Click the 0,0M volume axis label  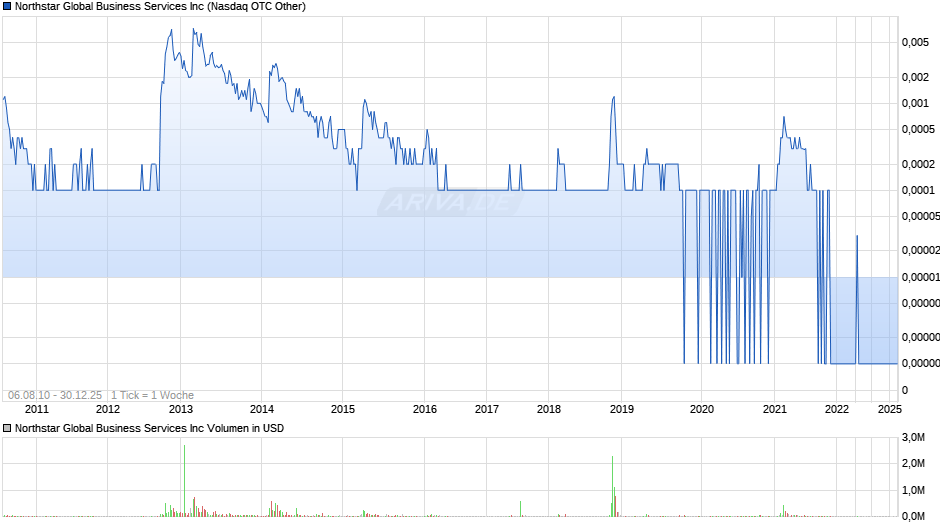(x=913, y=516)
